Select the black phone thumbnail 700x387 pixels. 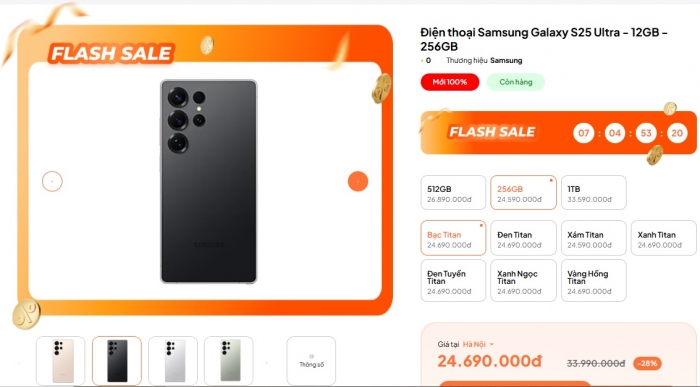coord(117,360)
